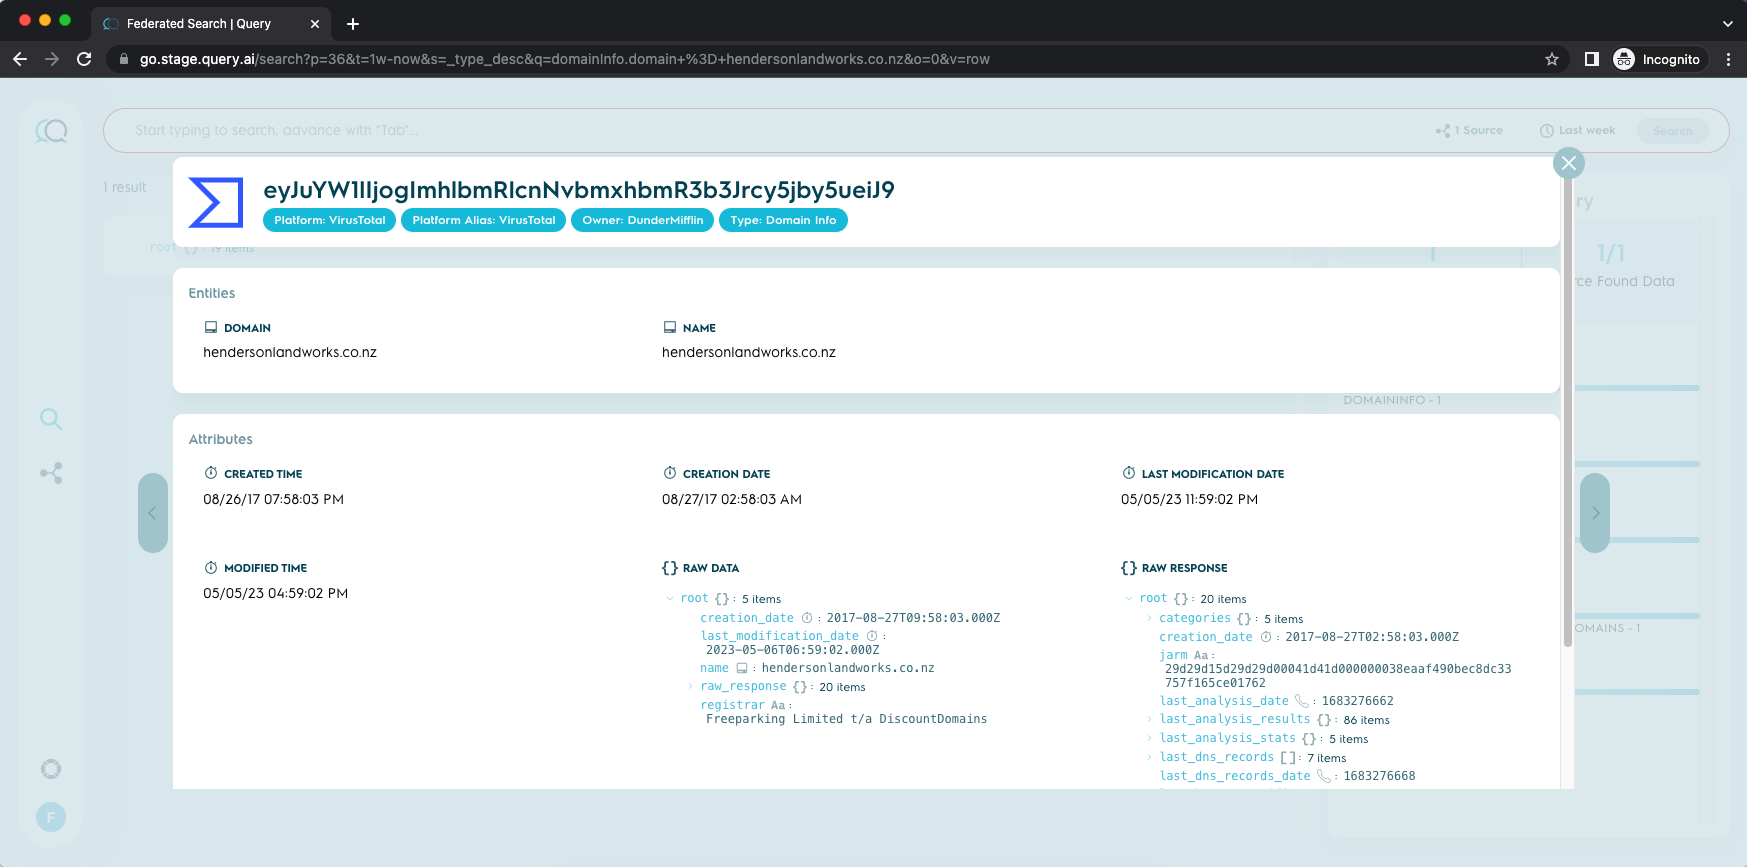The image size is (1747, 867).
Task: Expand last_analysis_stats node
Action: pos(1149,739)
